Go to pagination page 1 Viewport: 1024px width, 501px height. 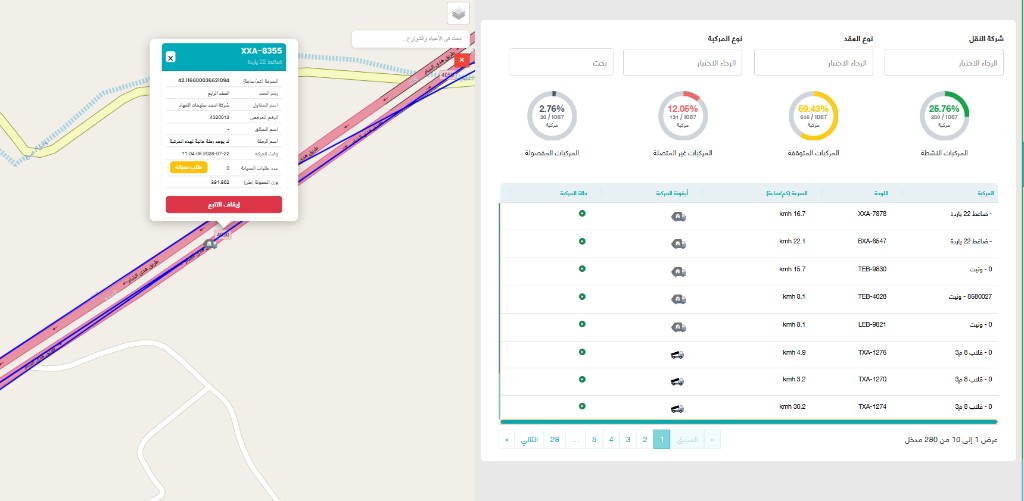662,440
